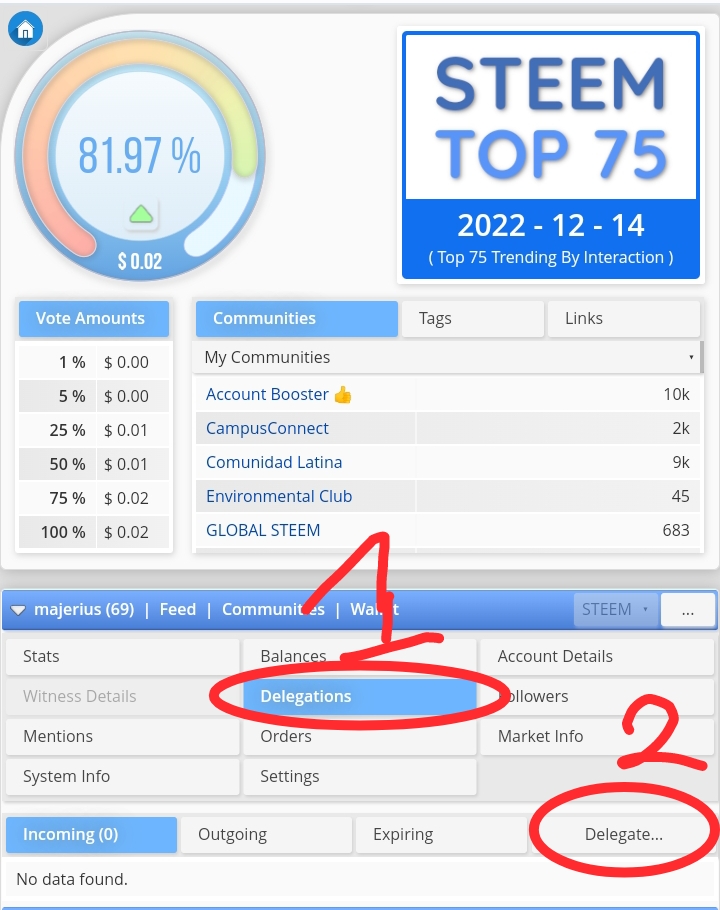Open the Balances section
The image size is (720, 910).
[x=360, y=656]
